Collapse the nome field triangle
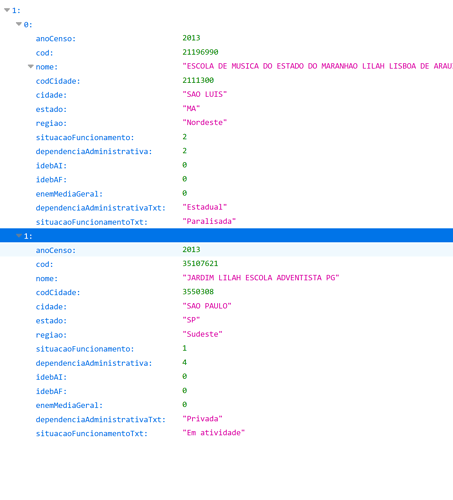This screenshot has height=500, width=453. tap(31, 67)
